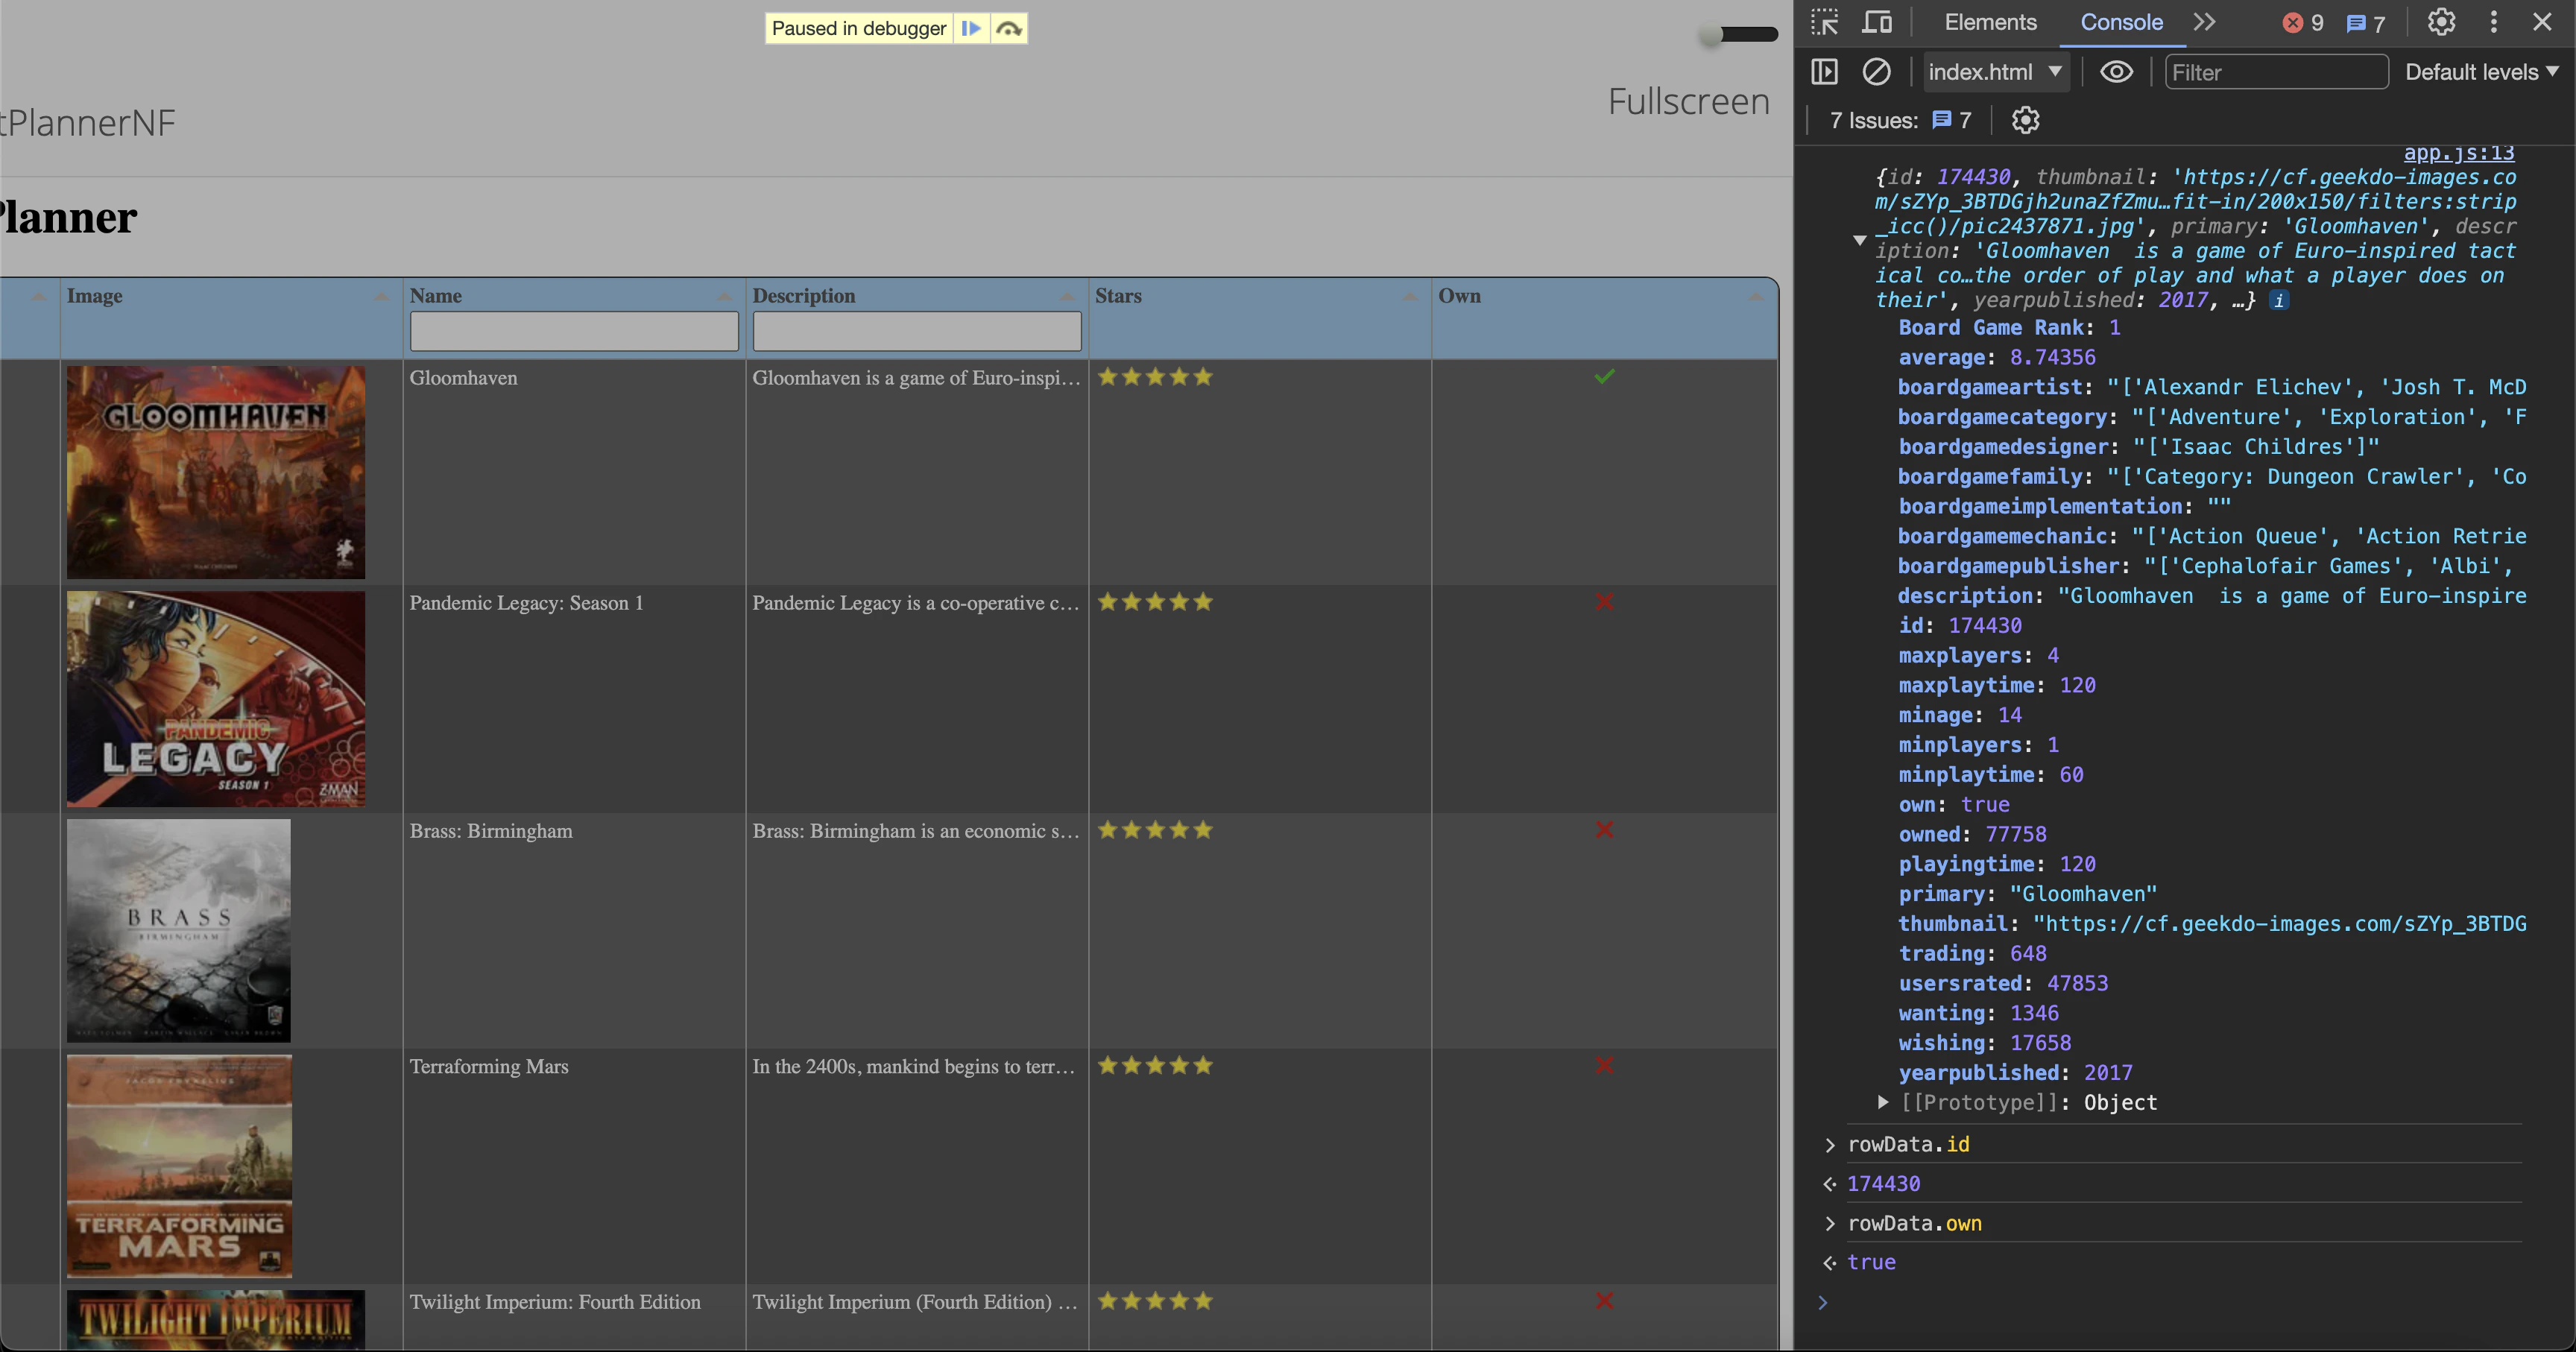2576x1352 pixels.
Task: Open the 7 messages indicator in top bar
Action: coord(2365,23)
